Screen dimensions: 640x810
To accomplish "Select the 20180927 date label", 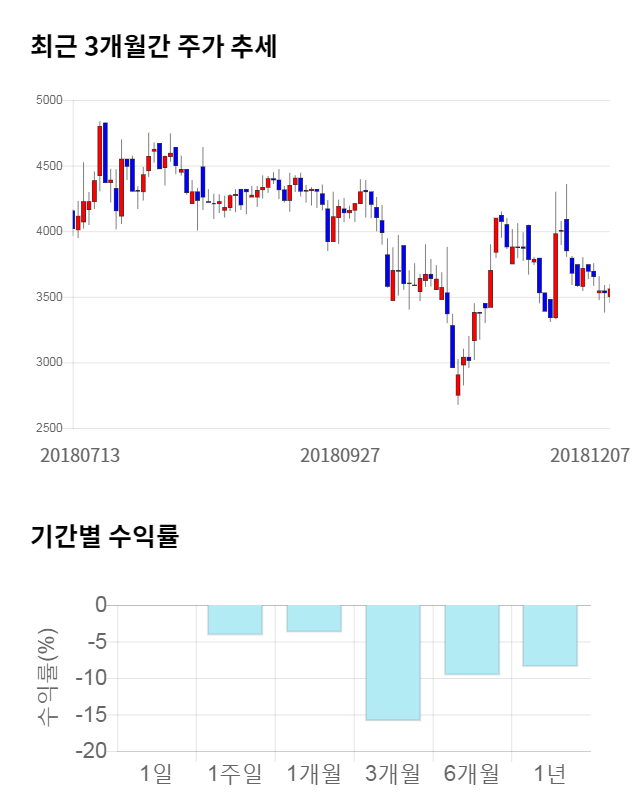I will click(340, 455).
